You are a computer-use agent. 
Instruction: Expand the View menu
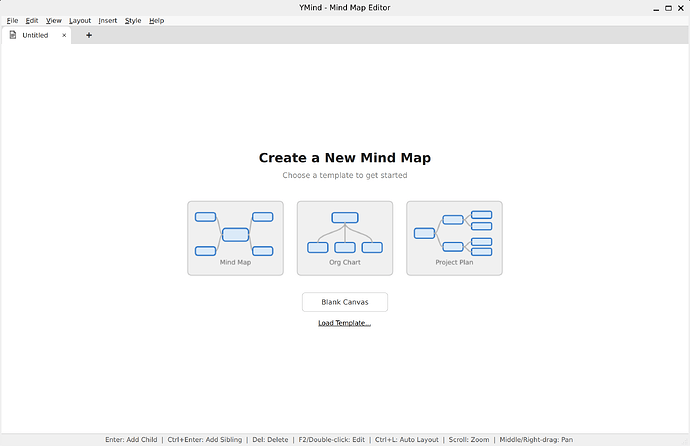(x=53, y=20)
